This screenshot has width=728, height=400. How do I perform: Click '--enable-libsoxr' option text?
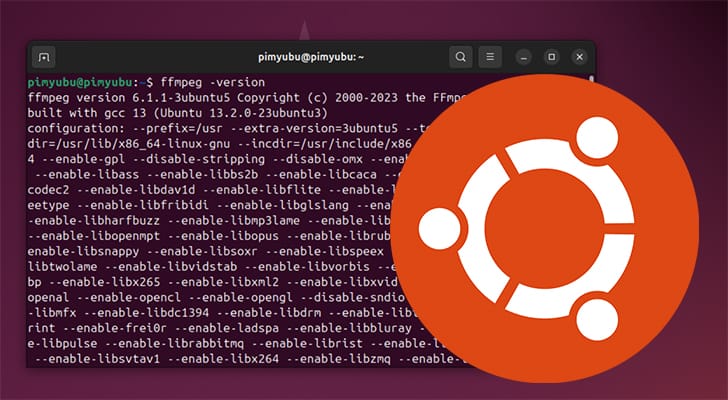pyautogui.click(x=202, y=251)
